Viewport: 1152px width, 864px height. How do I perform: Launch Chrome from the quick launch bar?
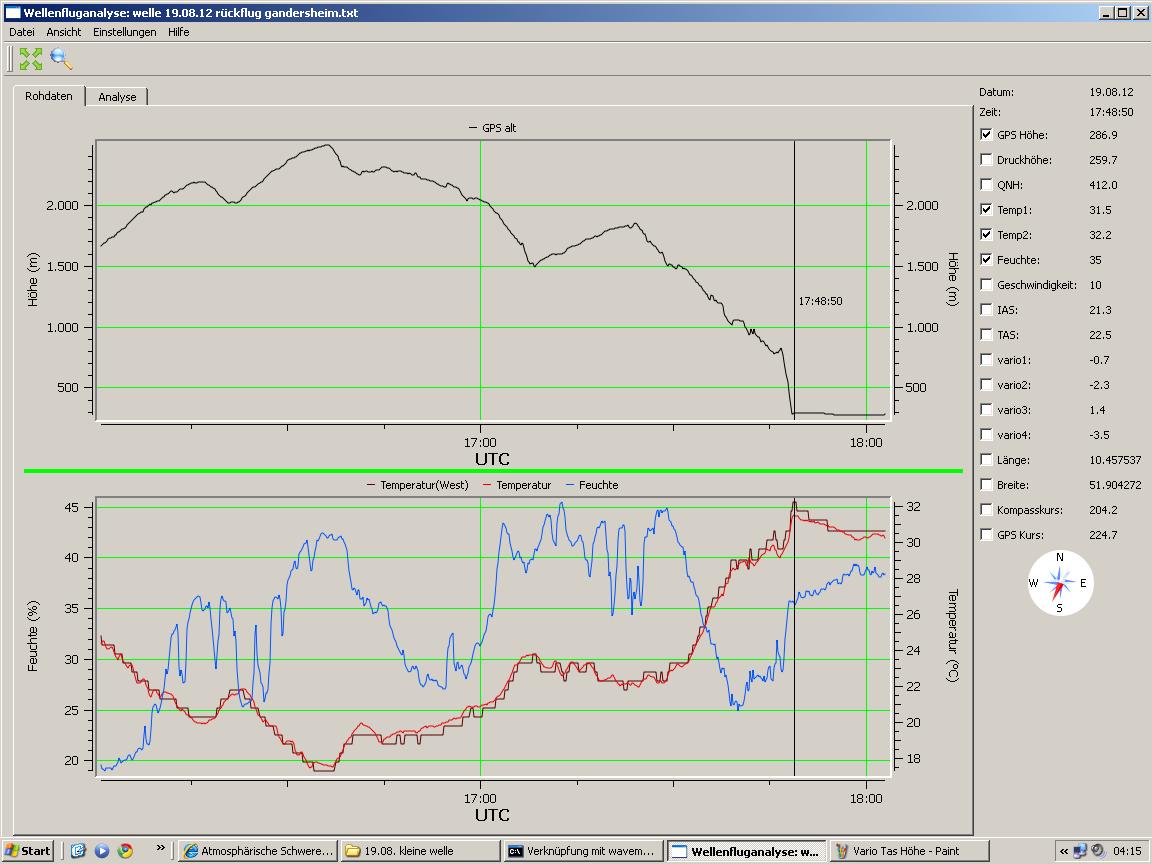pos(125,851)
